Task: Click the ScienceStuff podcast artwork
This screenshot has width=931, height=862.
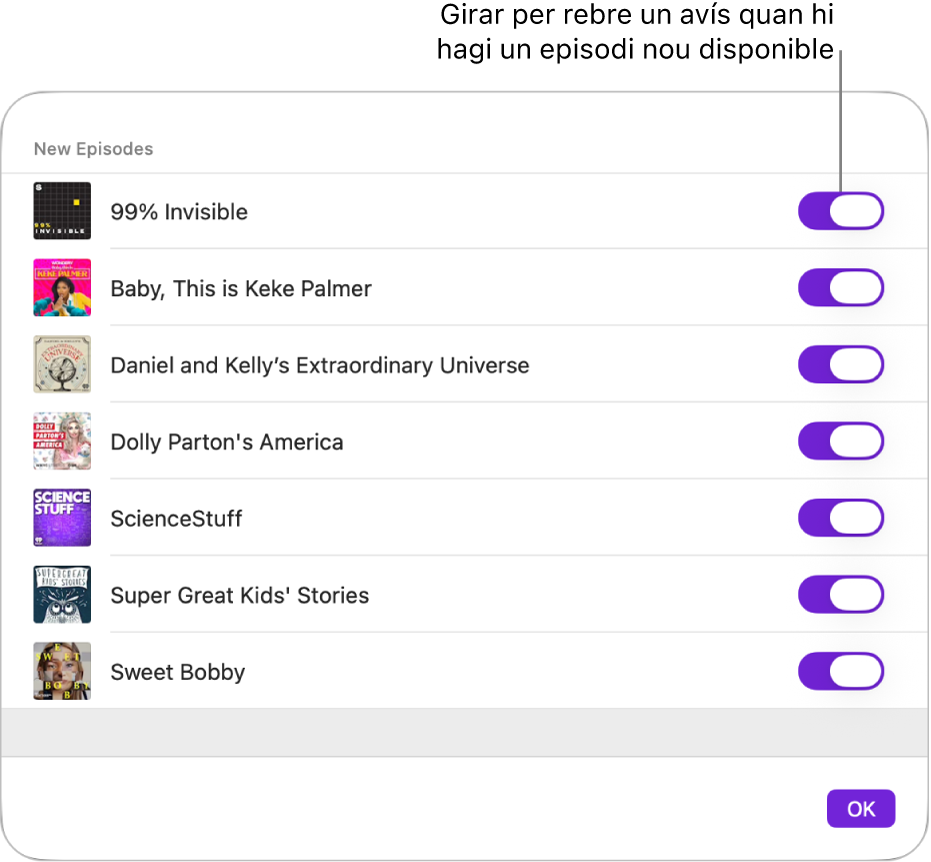Action: pos(61,517)
